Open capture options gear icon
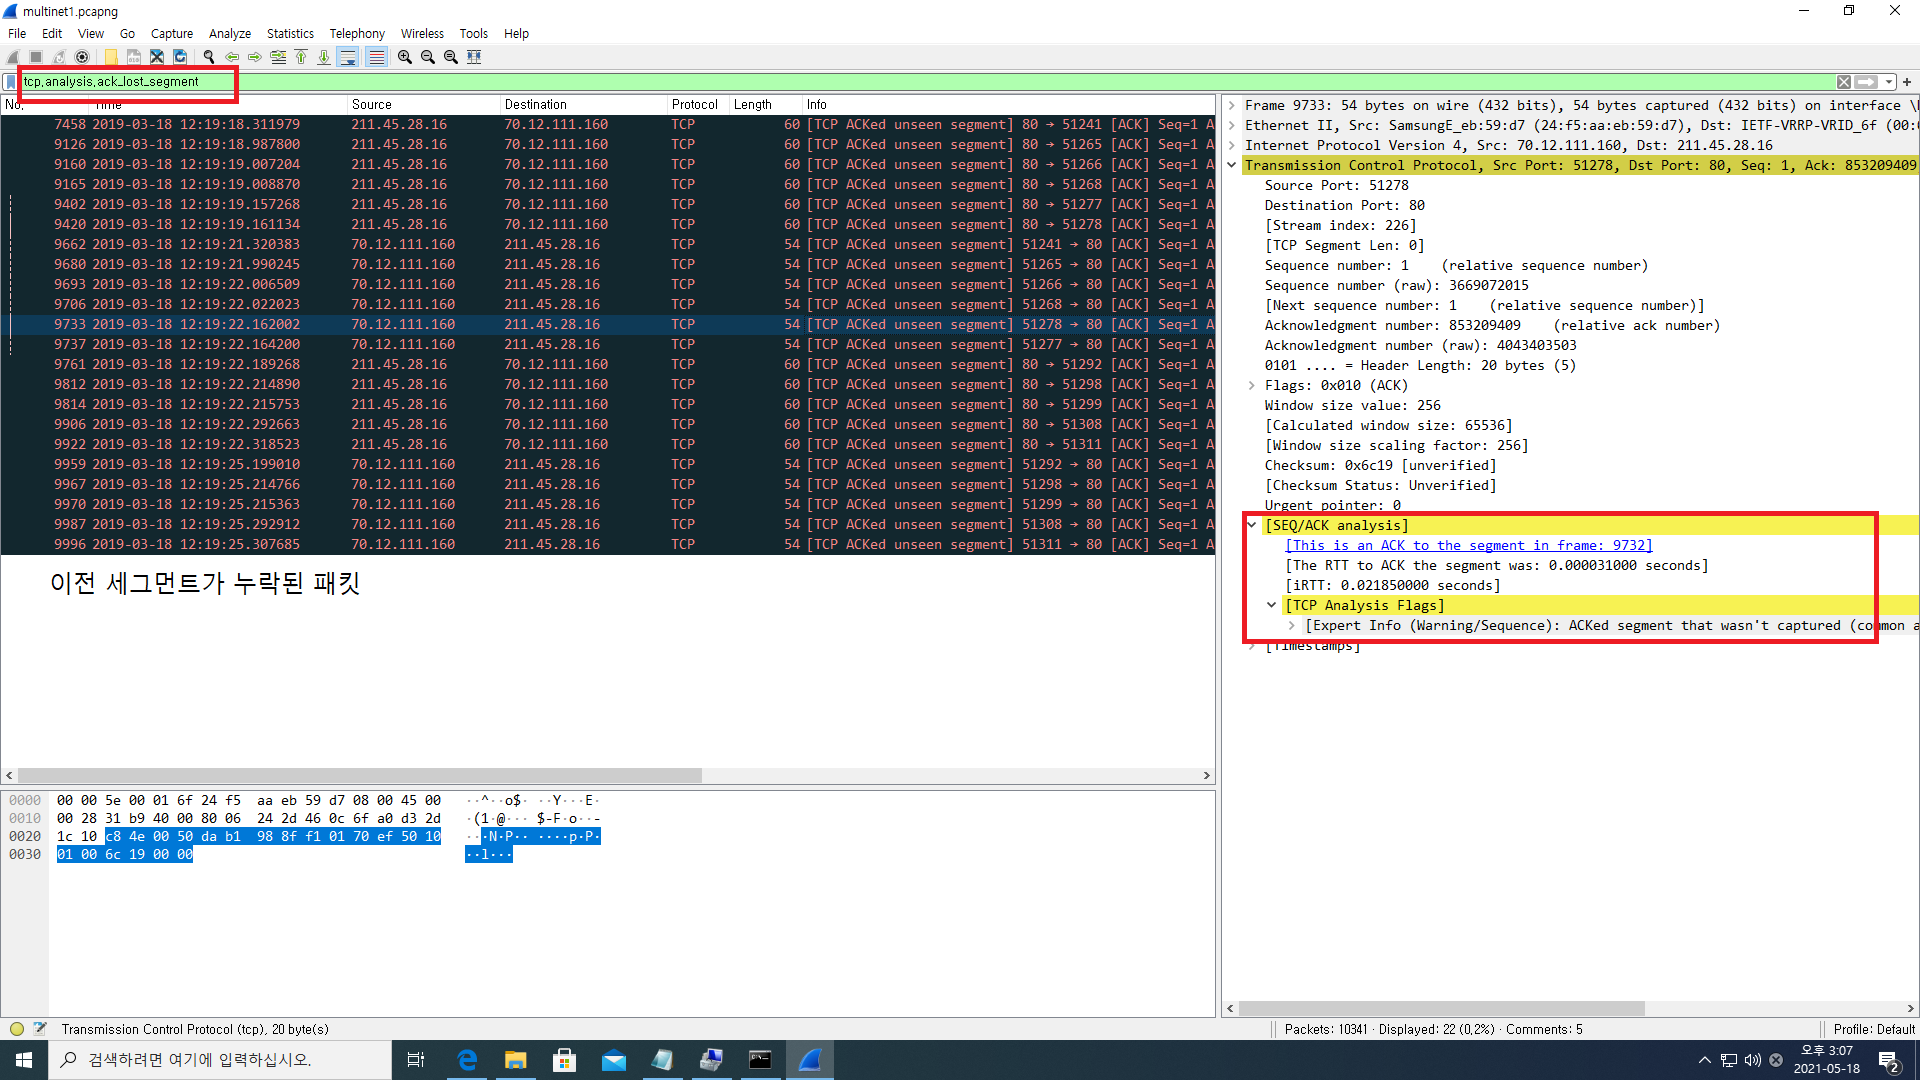 [82, 57]
